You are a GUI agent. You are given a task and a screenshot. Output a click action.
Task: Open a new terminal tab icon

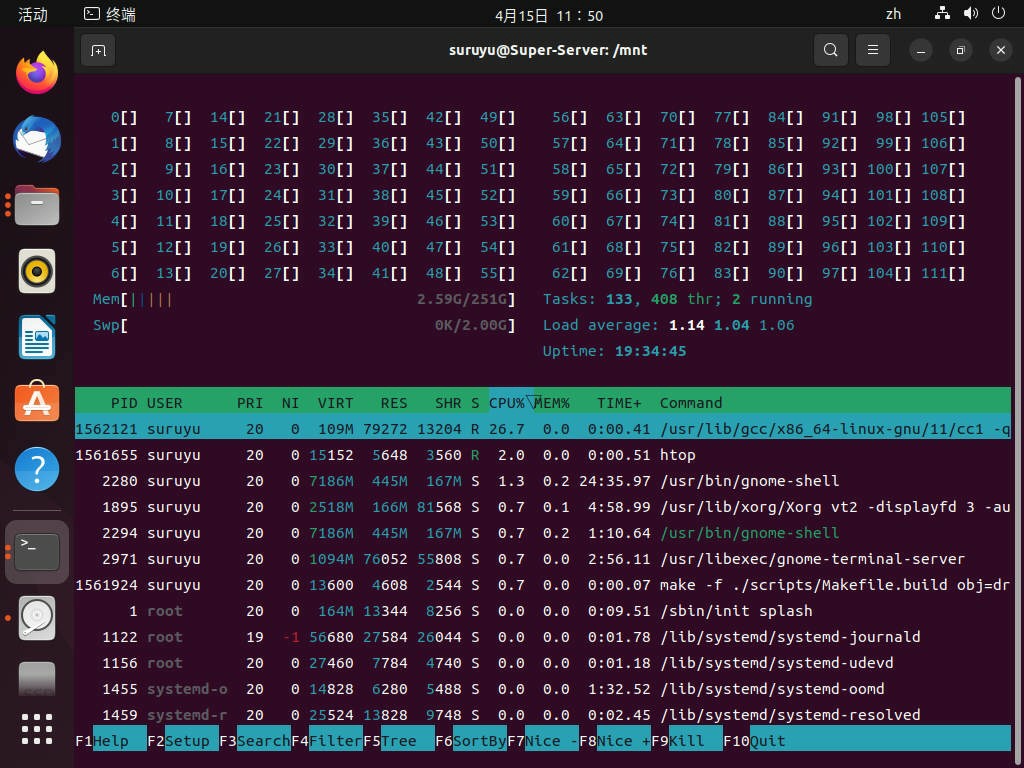pos(98,50)
